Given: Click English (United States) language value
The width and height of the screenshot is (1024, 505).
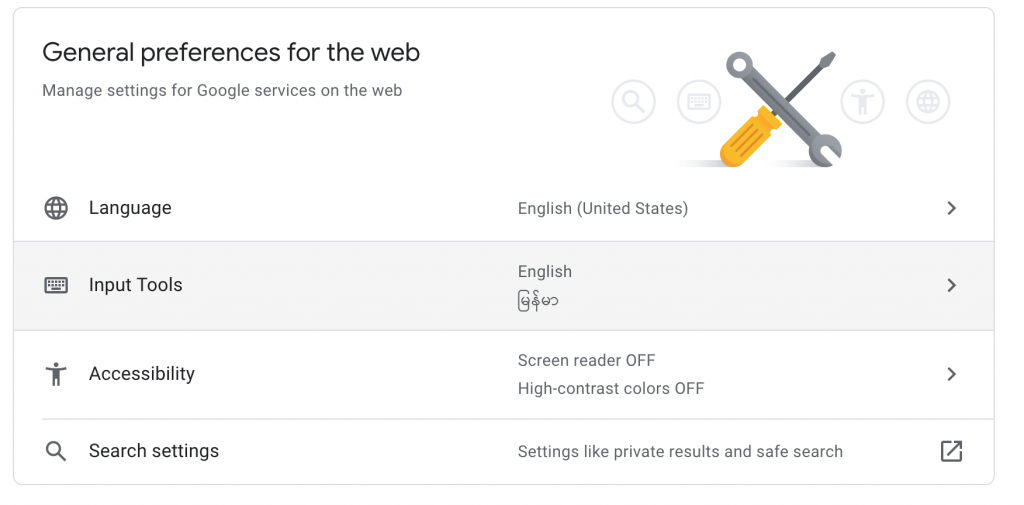Looking at the screenshot, I should (x=603, y=208).
